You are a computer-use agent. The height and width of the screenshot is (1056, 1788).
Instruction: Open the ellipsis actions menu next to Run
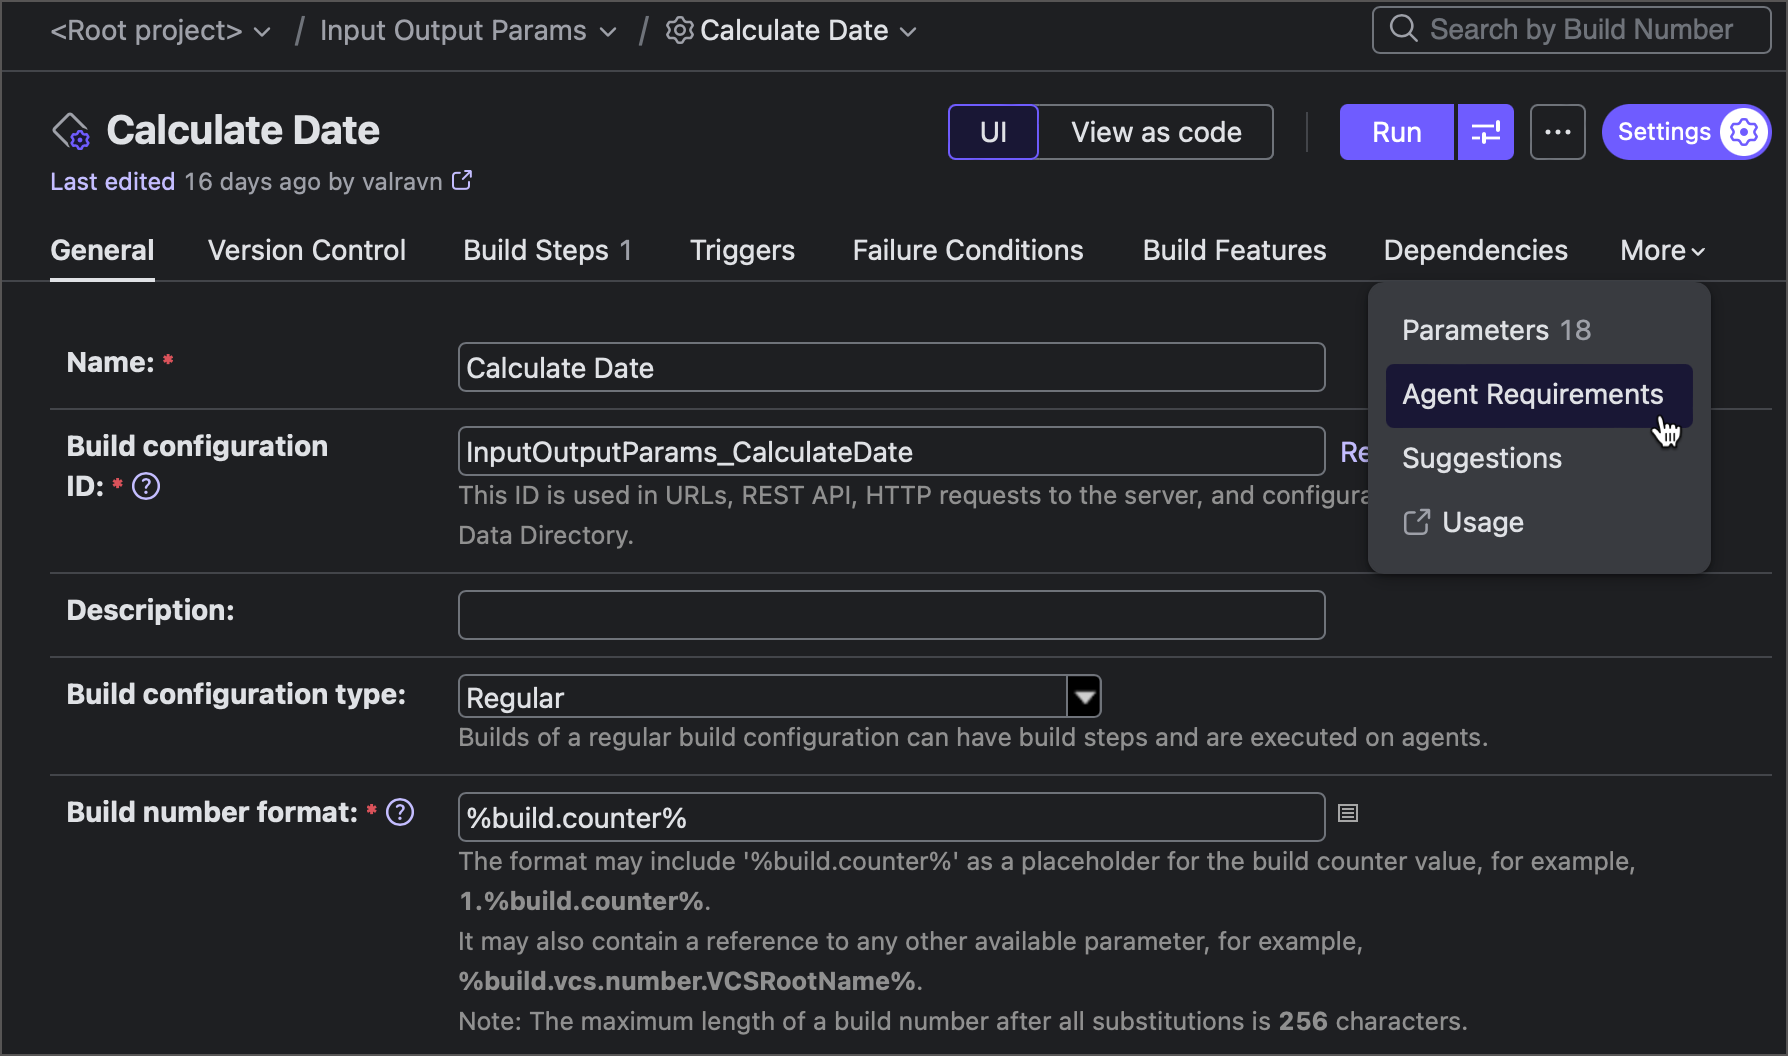pos(1557,131)
